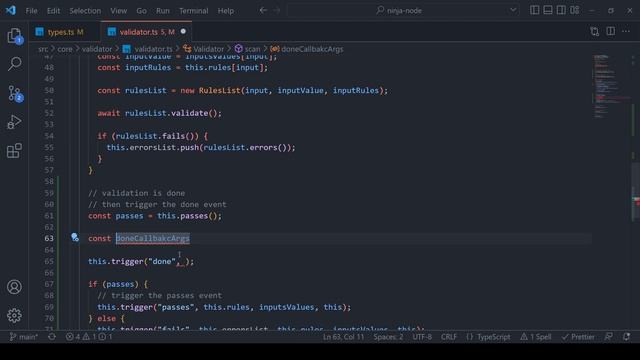This screenshot has width=640, height=360.
Task: Click the code minimap
Action: pos(611,86)
